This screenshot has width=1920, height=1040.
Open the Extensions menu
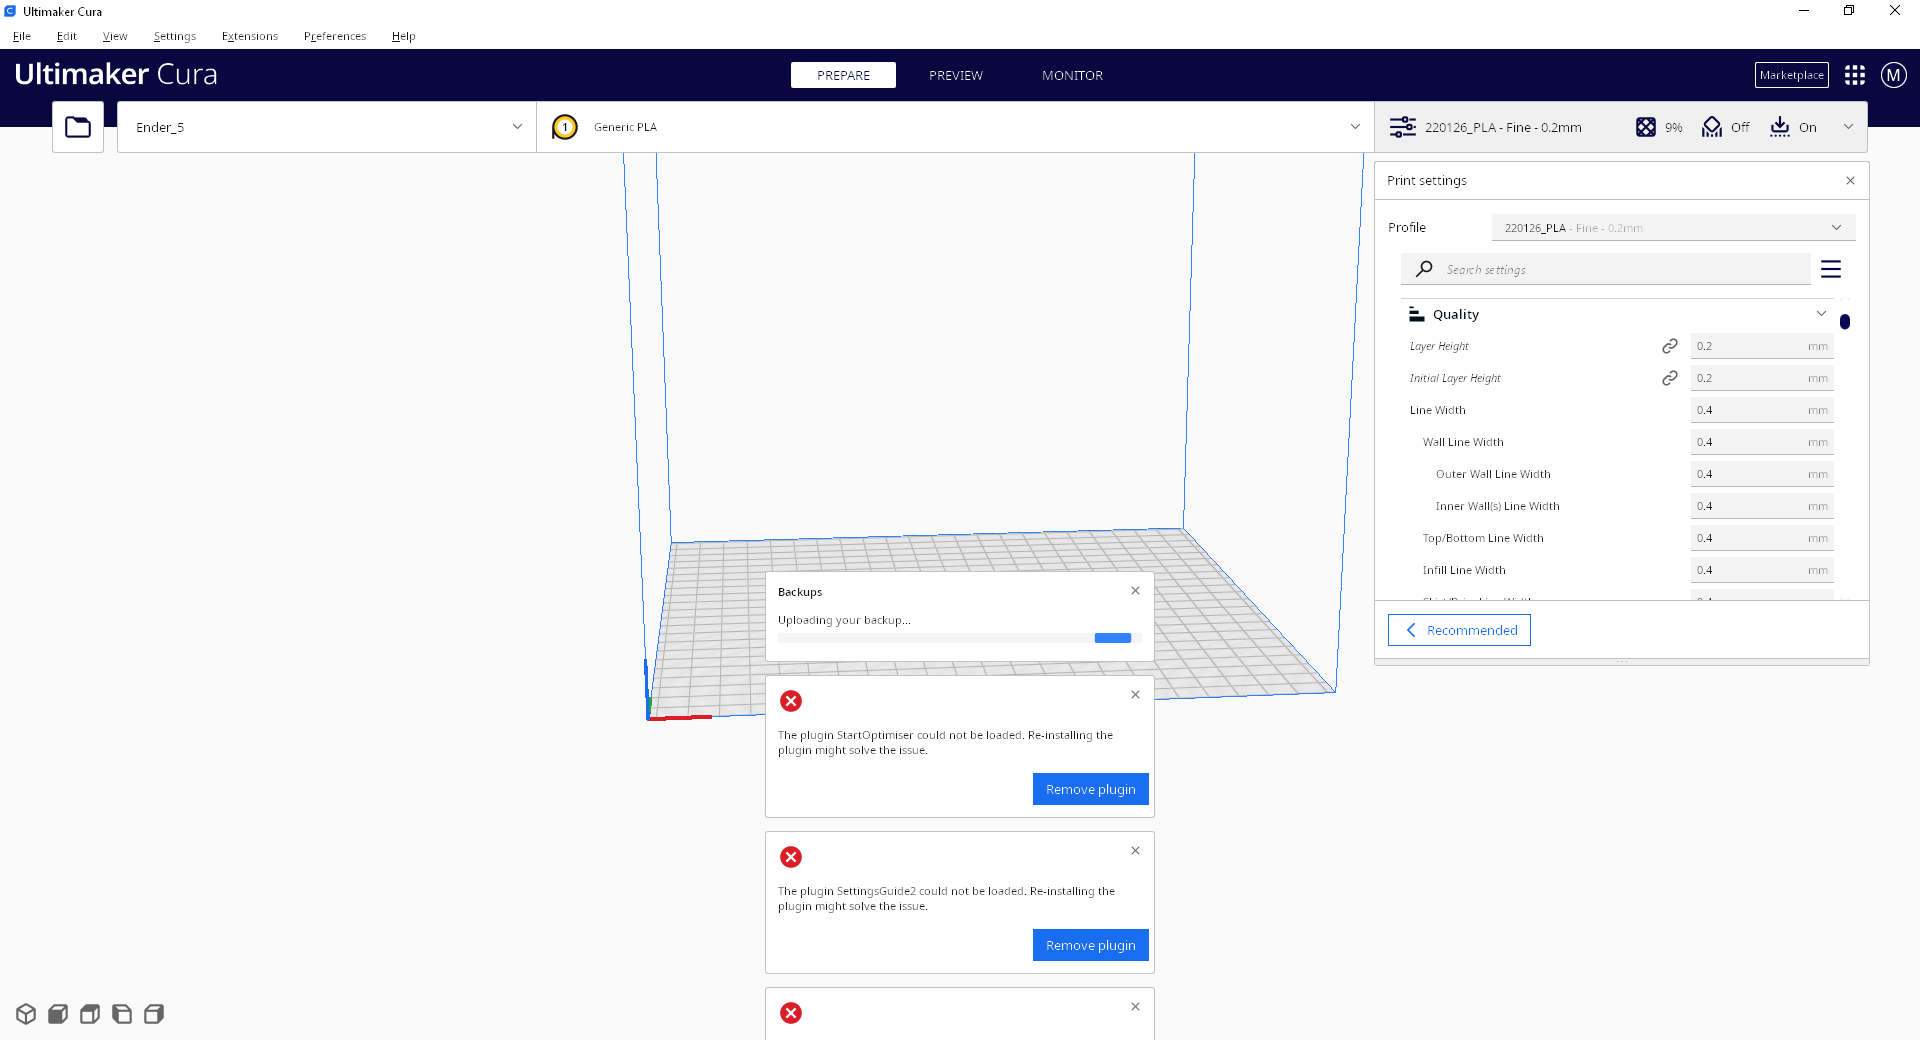click(x=250, y=36)
